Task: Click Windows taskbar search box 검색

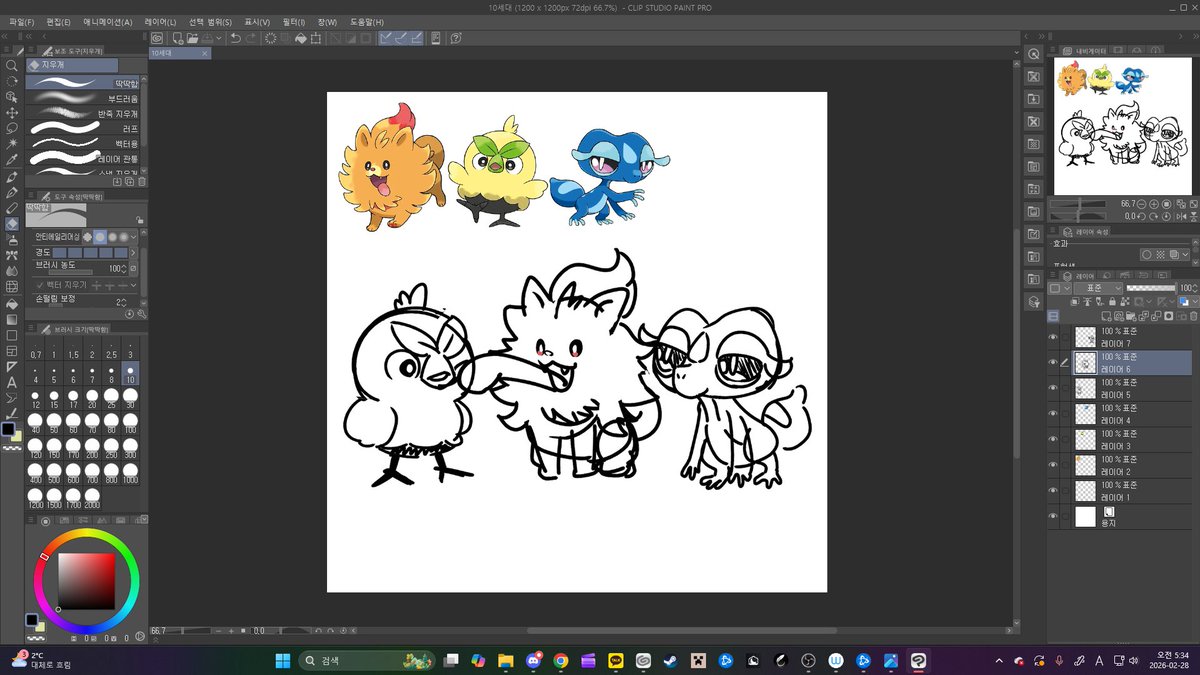Action: pos(365,660)
